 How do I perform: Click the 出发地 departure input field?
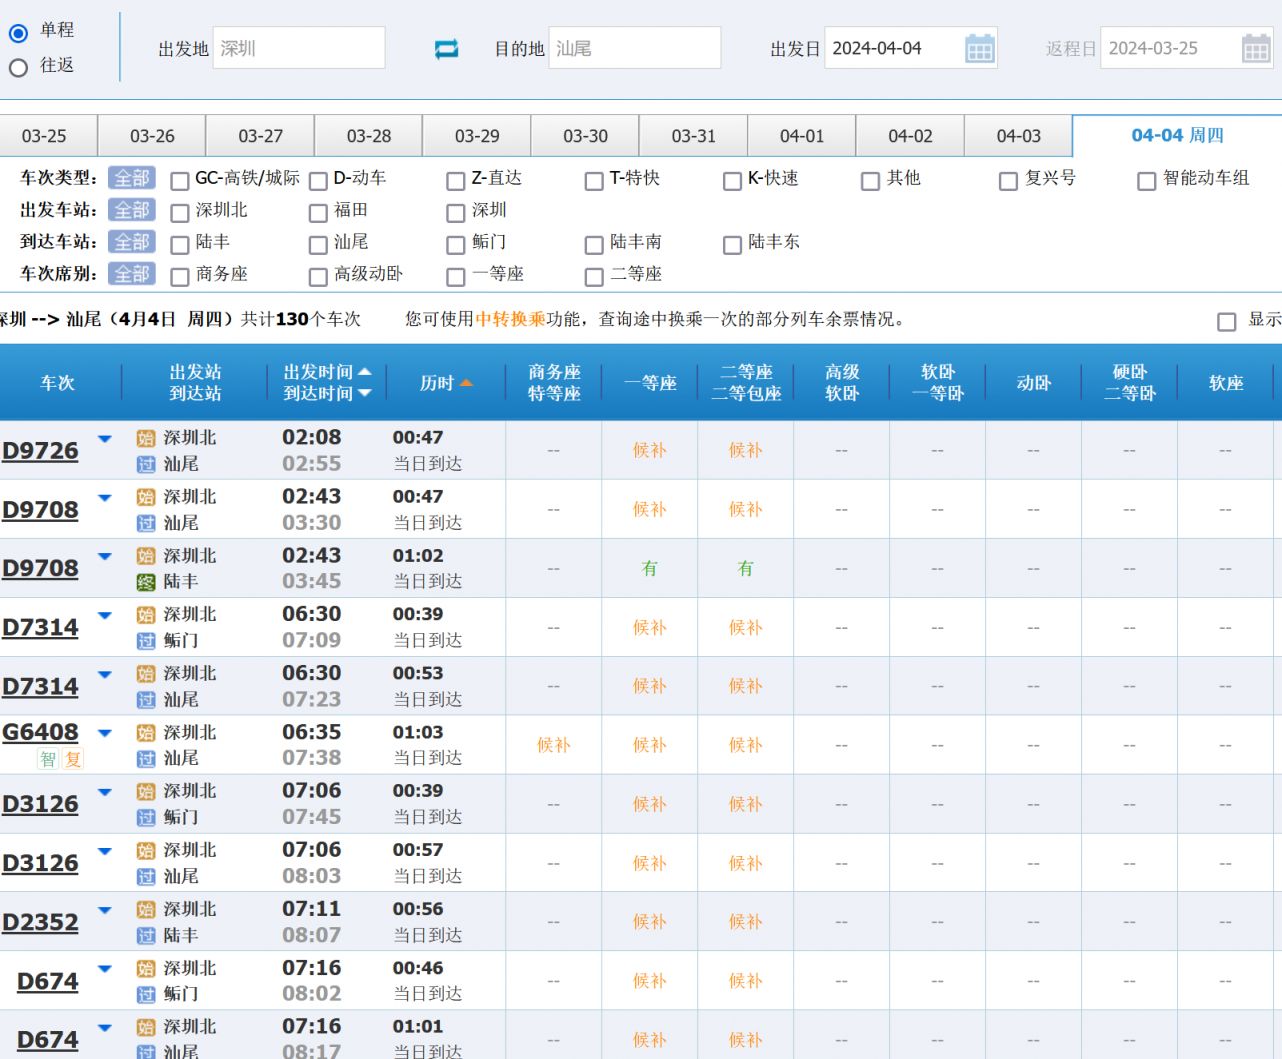pos(298,48)
